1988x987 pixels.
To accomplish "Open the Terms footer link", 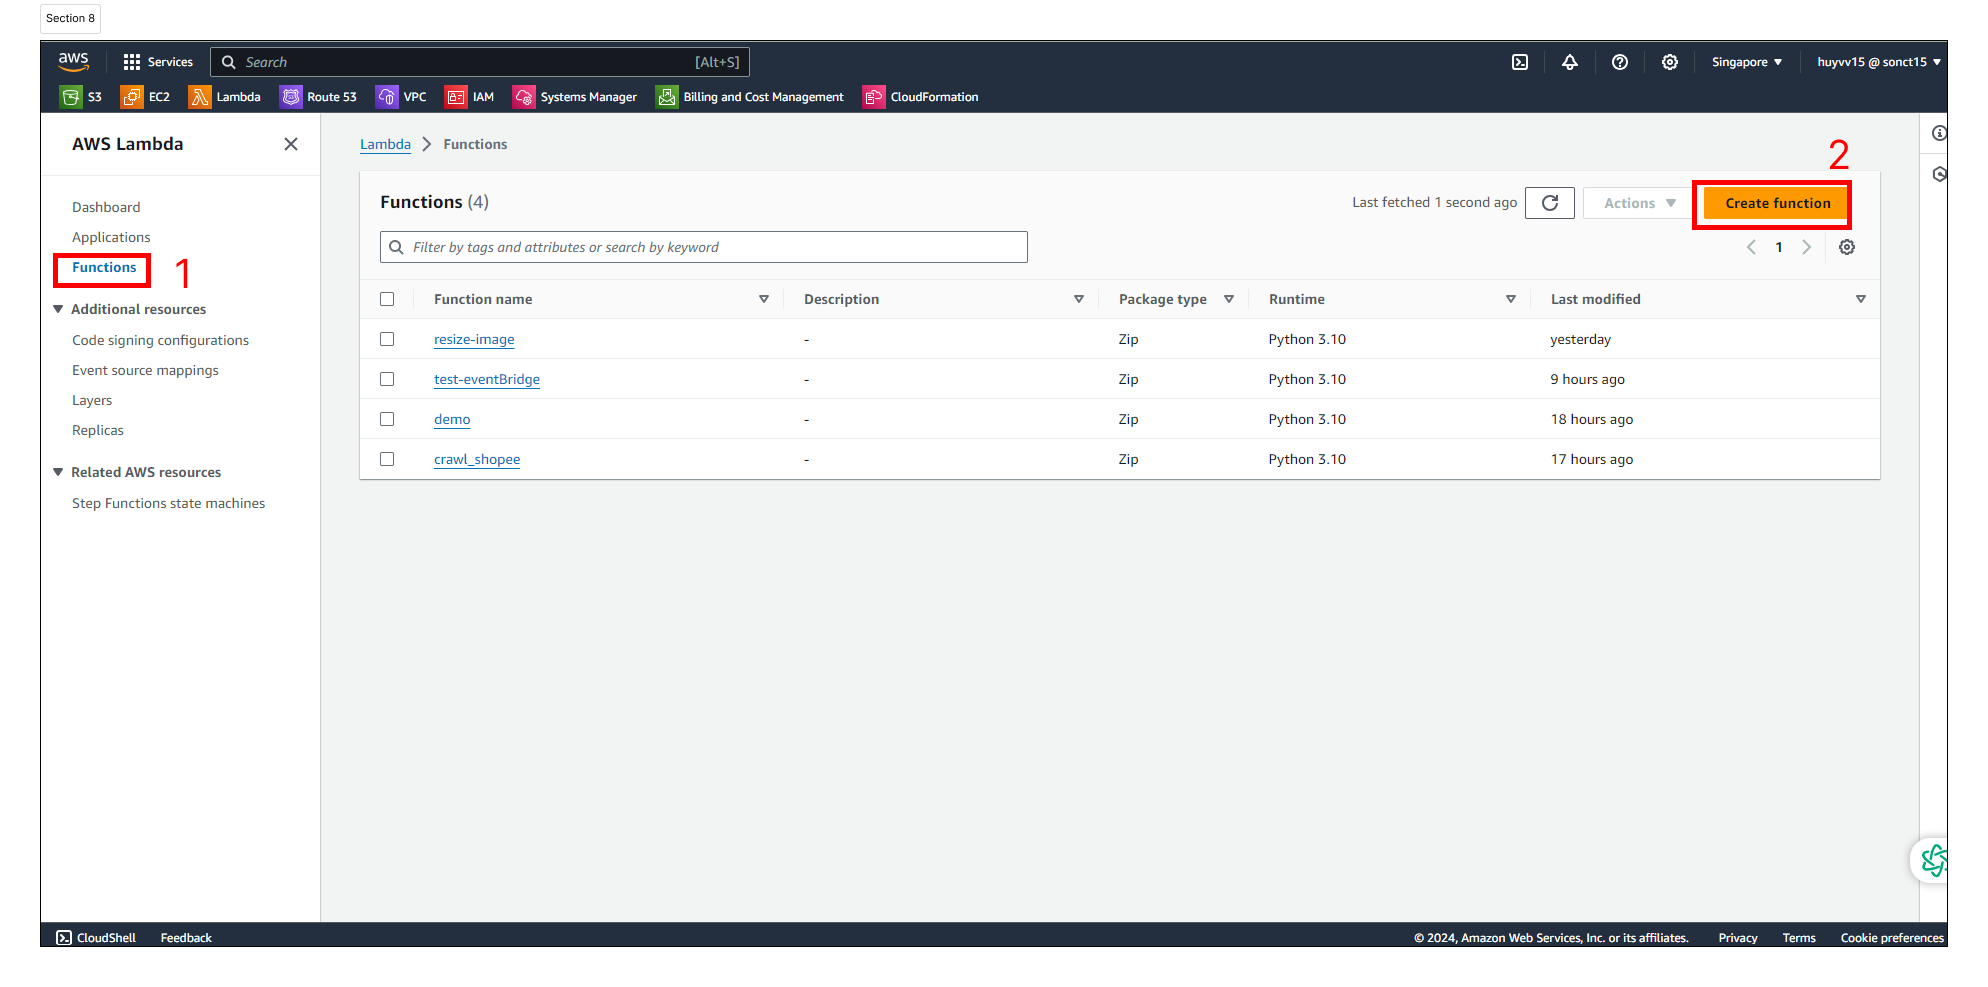I will (1799, 938).
